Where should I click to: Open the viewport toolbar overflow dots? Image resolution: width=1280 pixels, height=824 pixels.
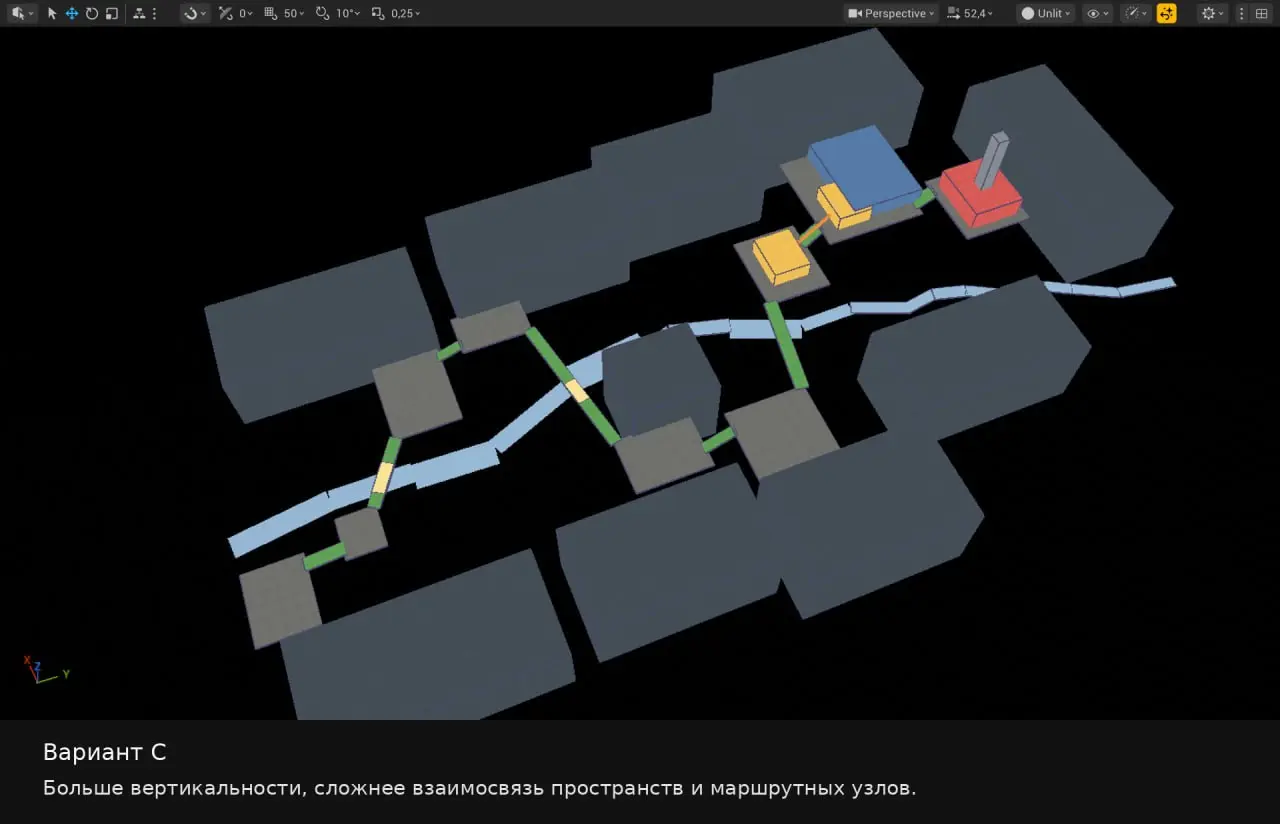1242,14
